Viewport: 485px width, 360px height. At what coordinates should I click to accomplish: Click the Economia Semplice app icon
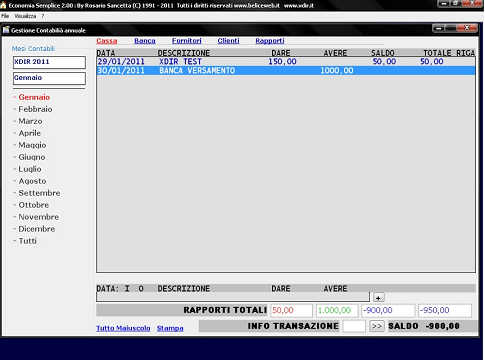(x=3, y=5)
